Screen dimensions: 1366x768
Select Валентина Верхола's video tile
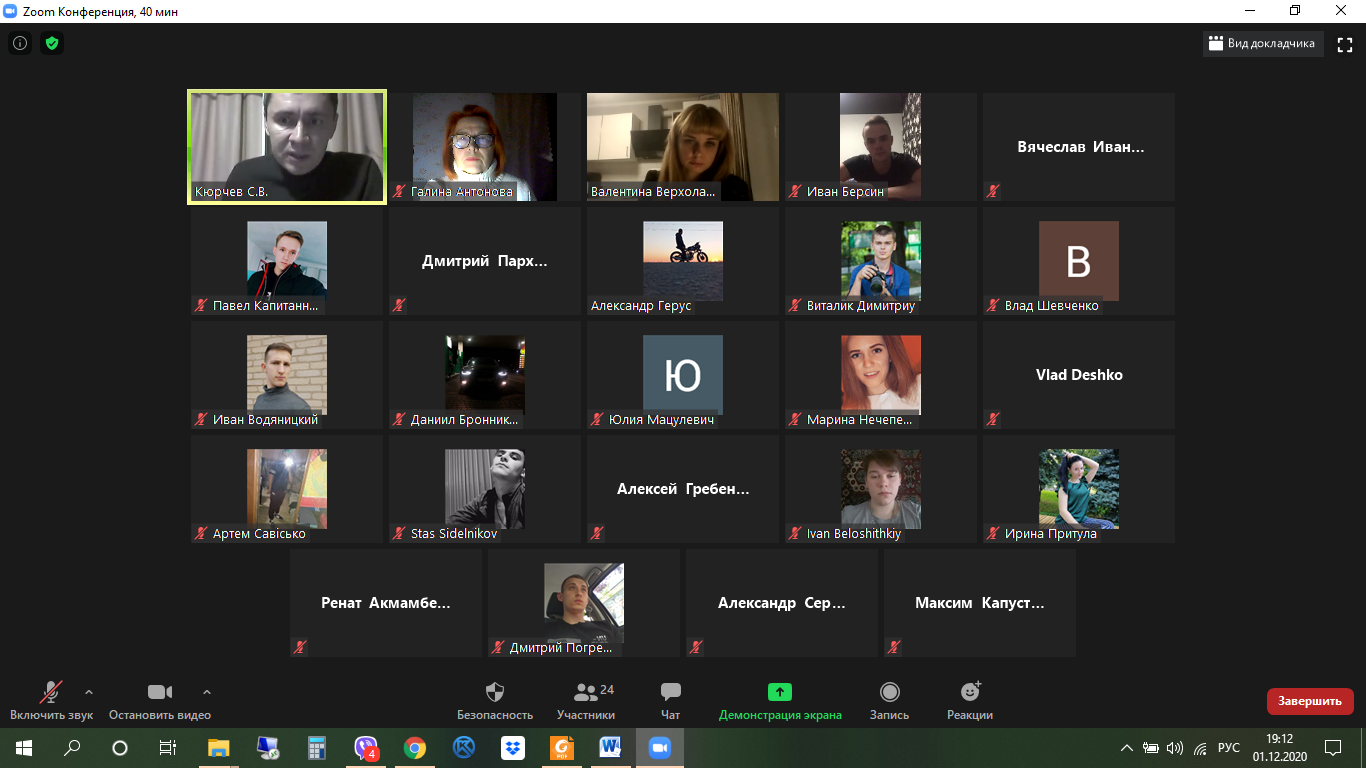click(x=683, y=147)
